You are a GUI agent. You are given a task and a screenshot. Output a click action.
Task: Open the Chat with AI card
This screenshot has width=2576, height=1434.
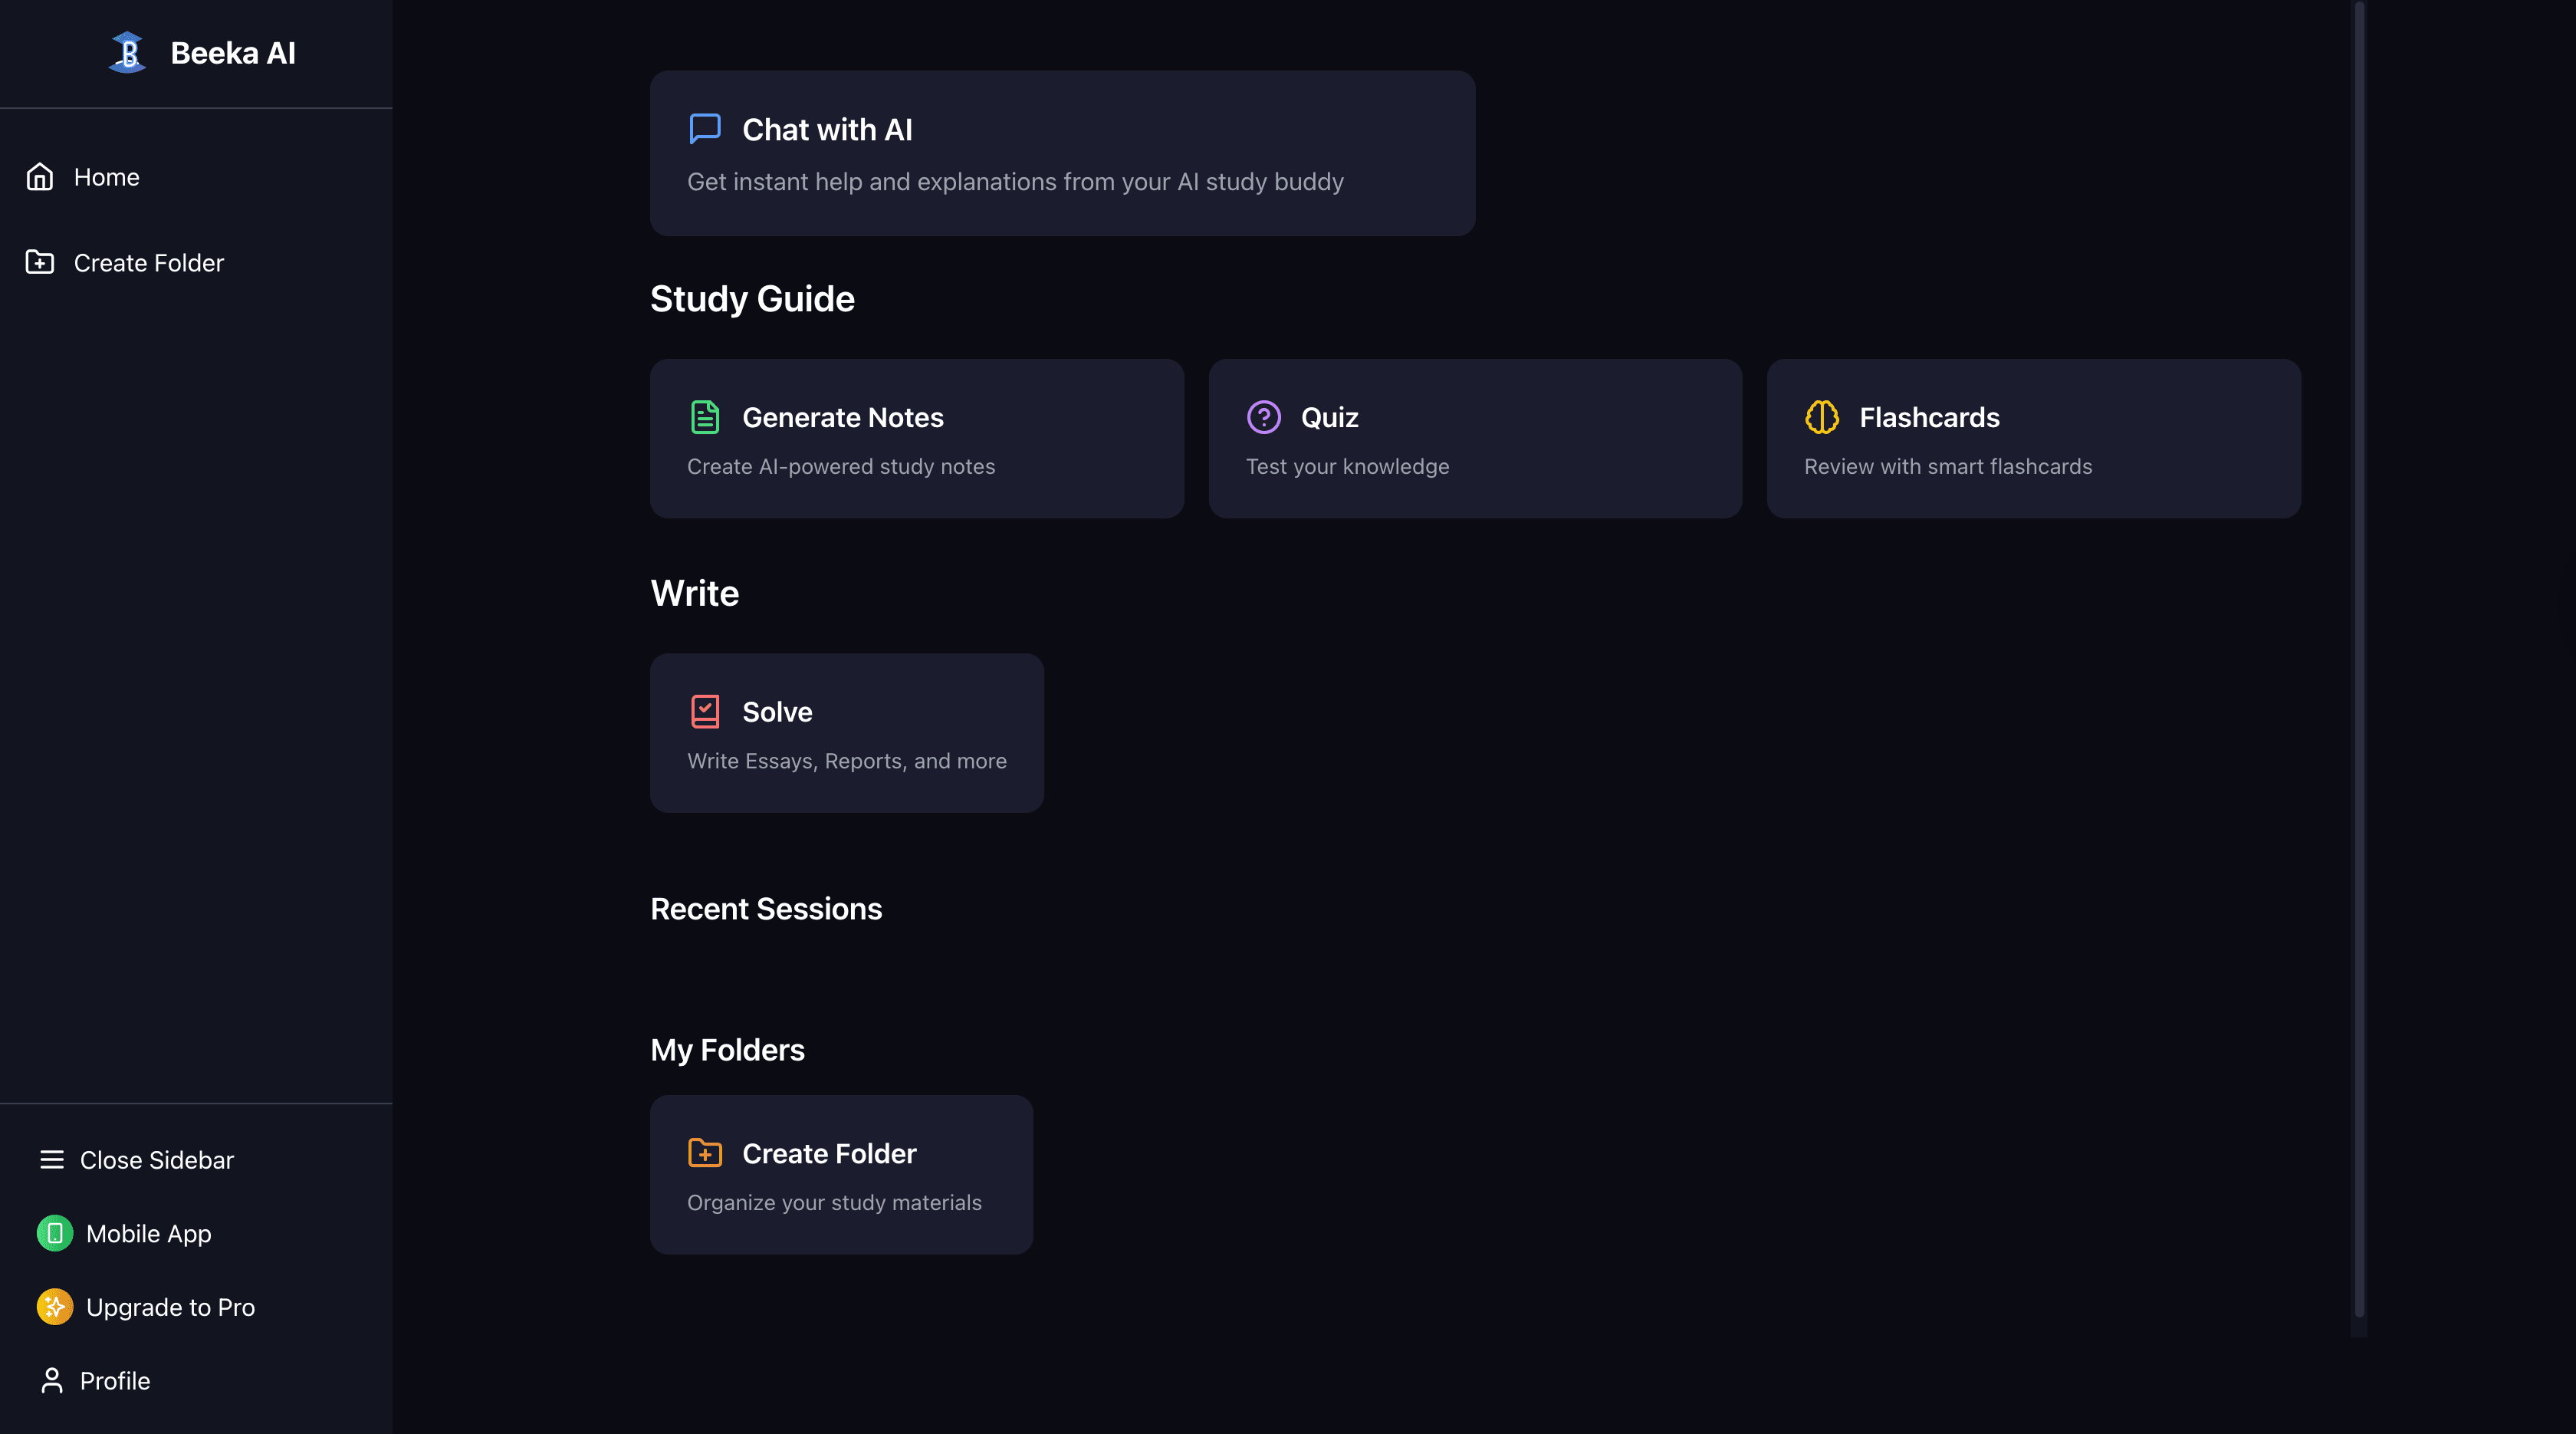tap(1062, 153)
